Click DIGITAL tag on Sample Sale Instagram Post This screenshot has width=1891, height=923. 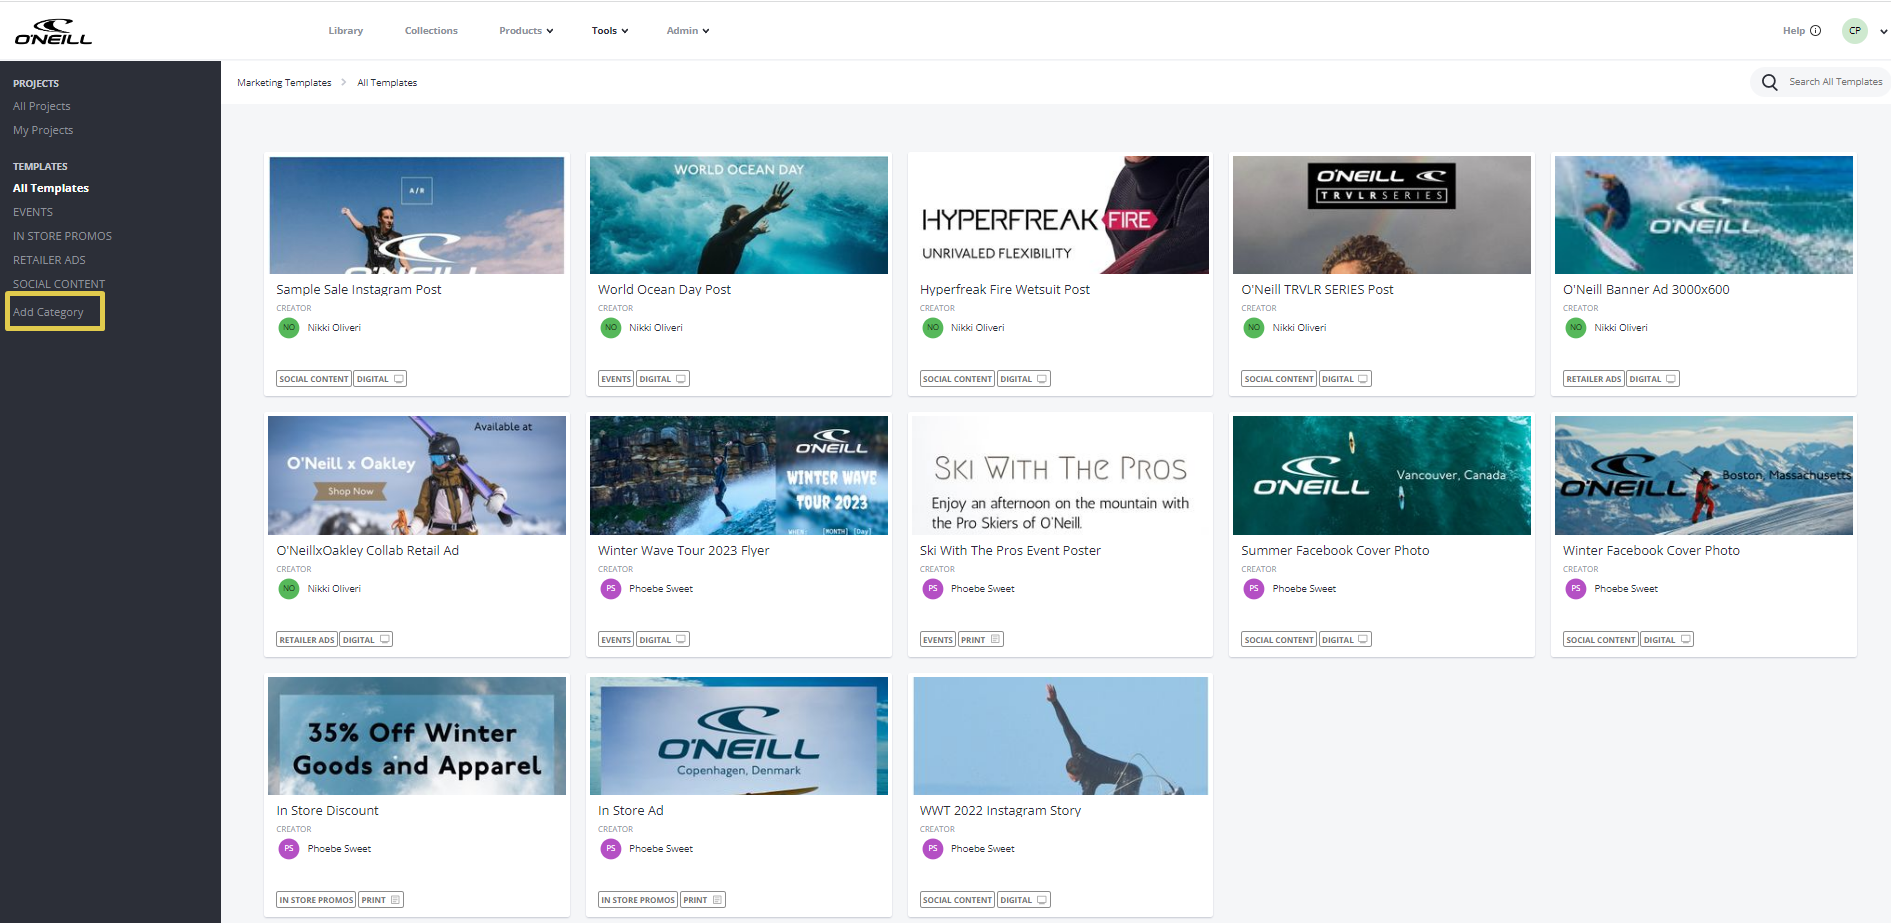click(380, 379)
